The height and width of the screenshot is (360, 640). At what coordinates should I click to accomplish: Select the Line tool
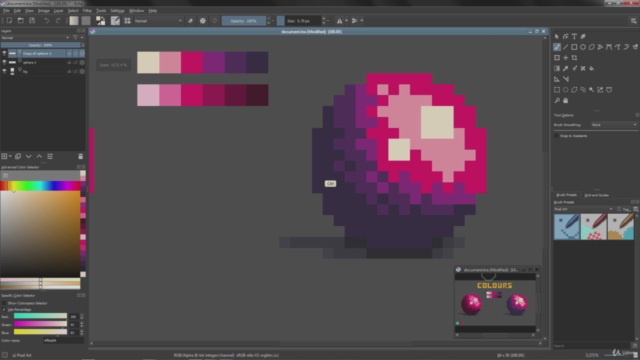pyautogui.click(x=566, y=47)
